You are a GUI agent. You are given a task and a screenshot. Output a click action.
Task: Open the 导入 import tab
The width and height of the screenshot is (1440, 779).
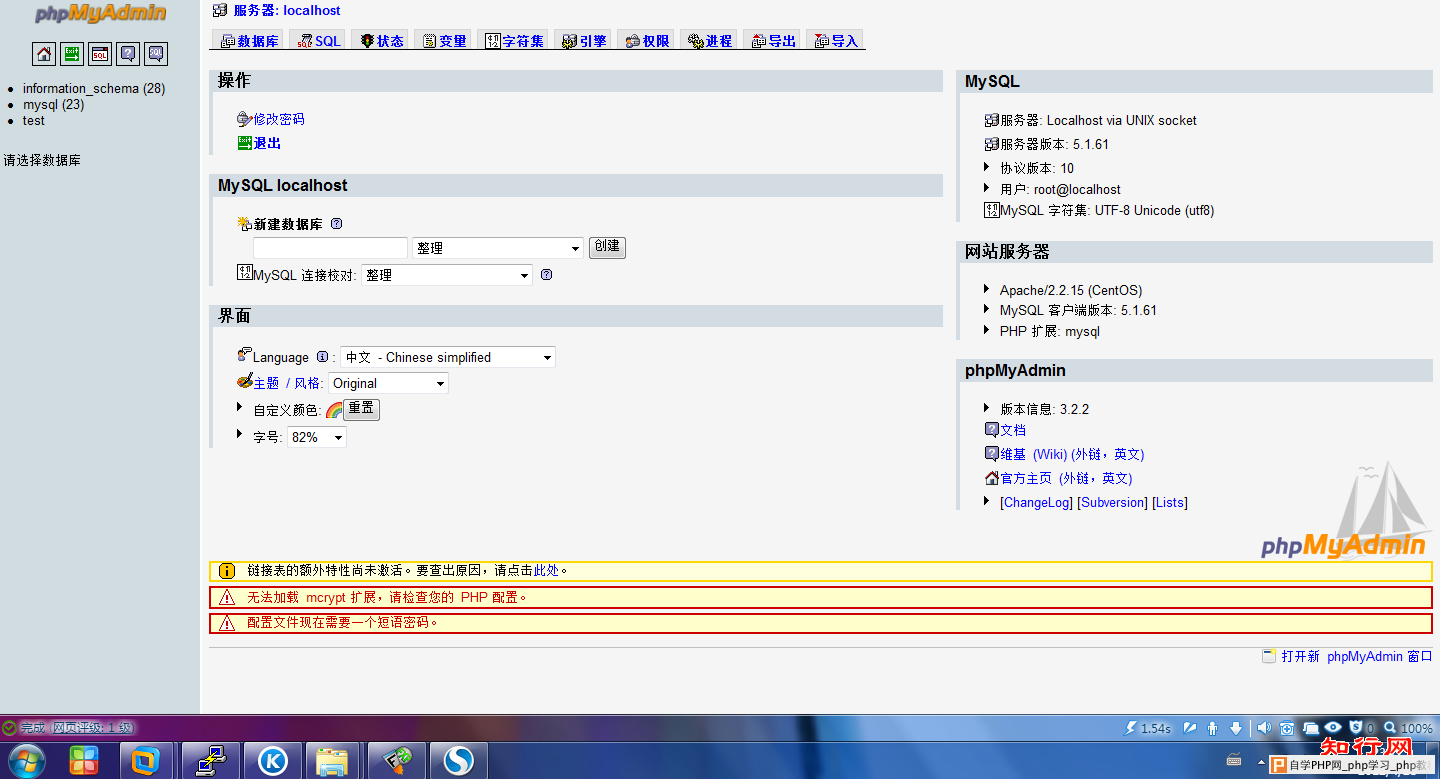(x=836, y=41)
